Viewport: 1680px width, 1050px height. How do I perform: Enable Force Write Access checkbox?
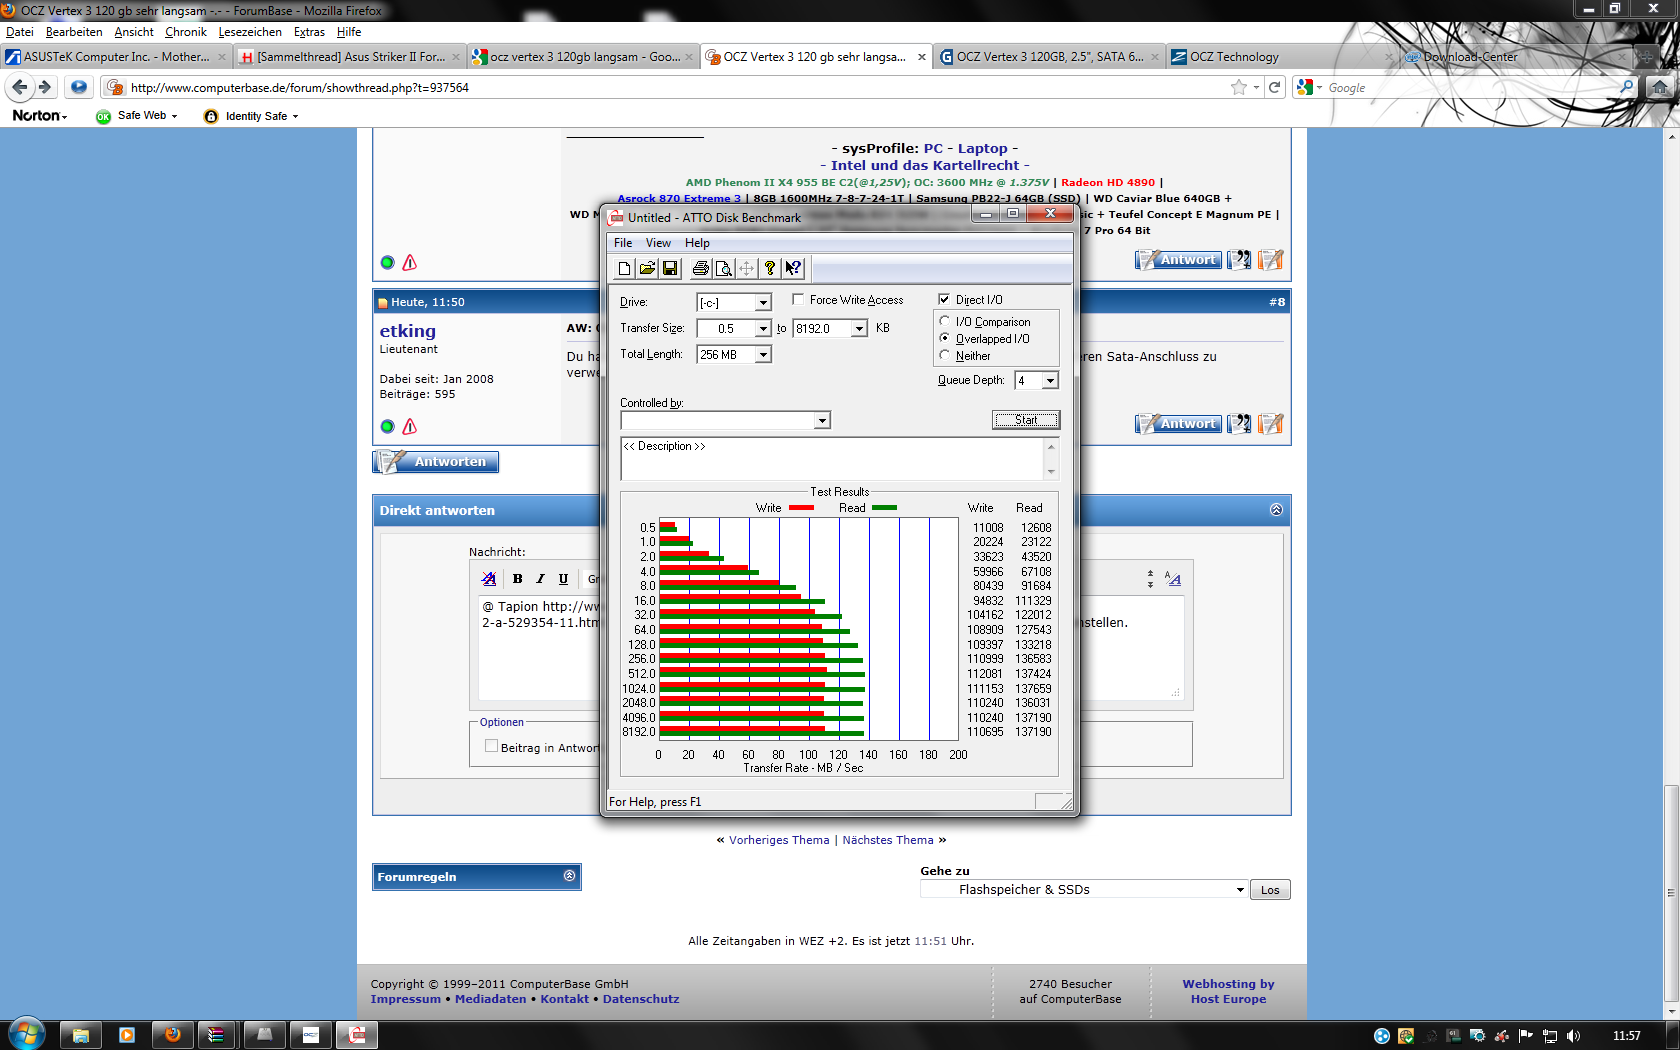(x=798, y=299)
